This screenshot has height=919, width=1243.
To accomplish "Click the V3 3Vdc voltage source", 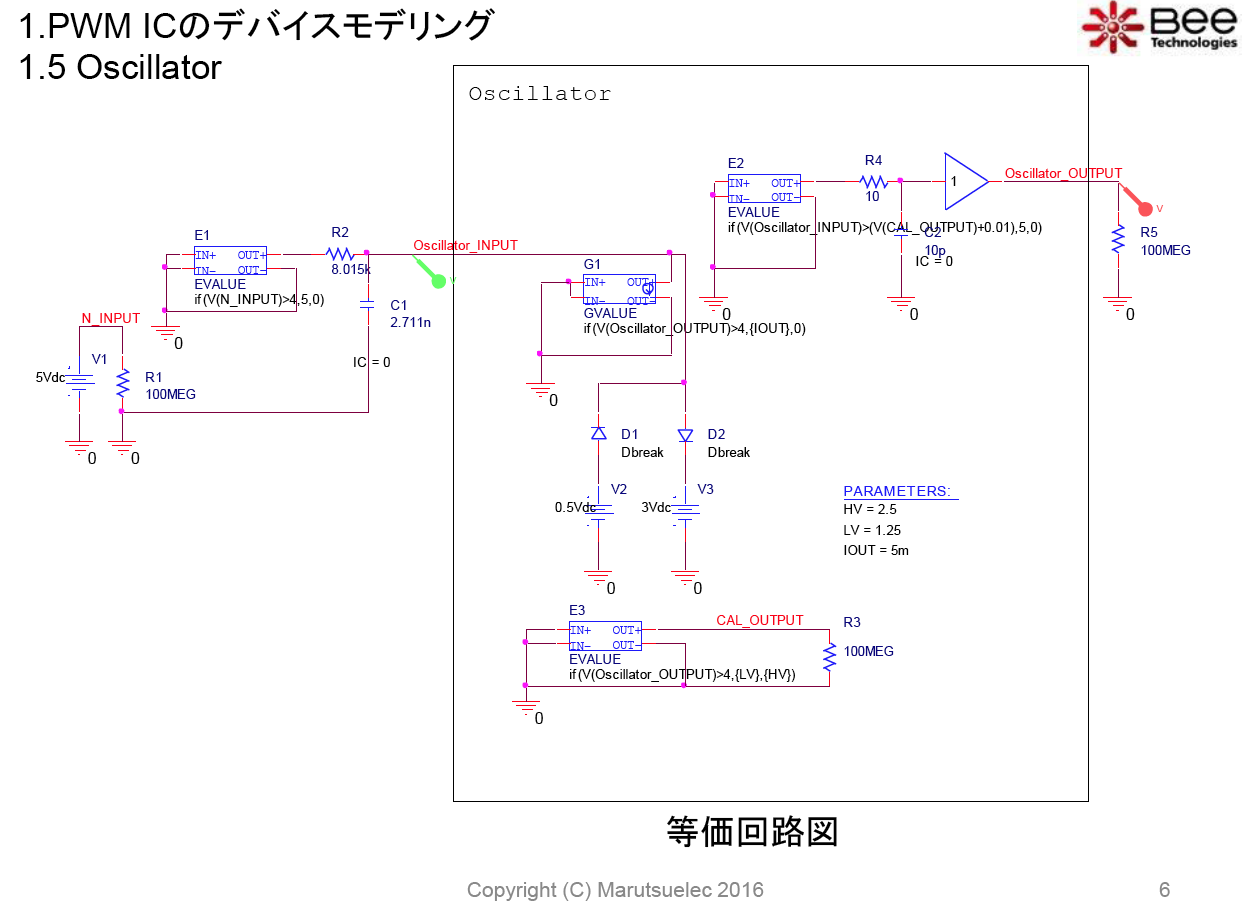I will click(x=685, y=510).
